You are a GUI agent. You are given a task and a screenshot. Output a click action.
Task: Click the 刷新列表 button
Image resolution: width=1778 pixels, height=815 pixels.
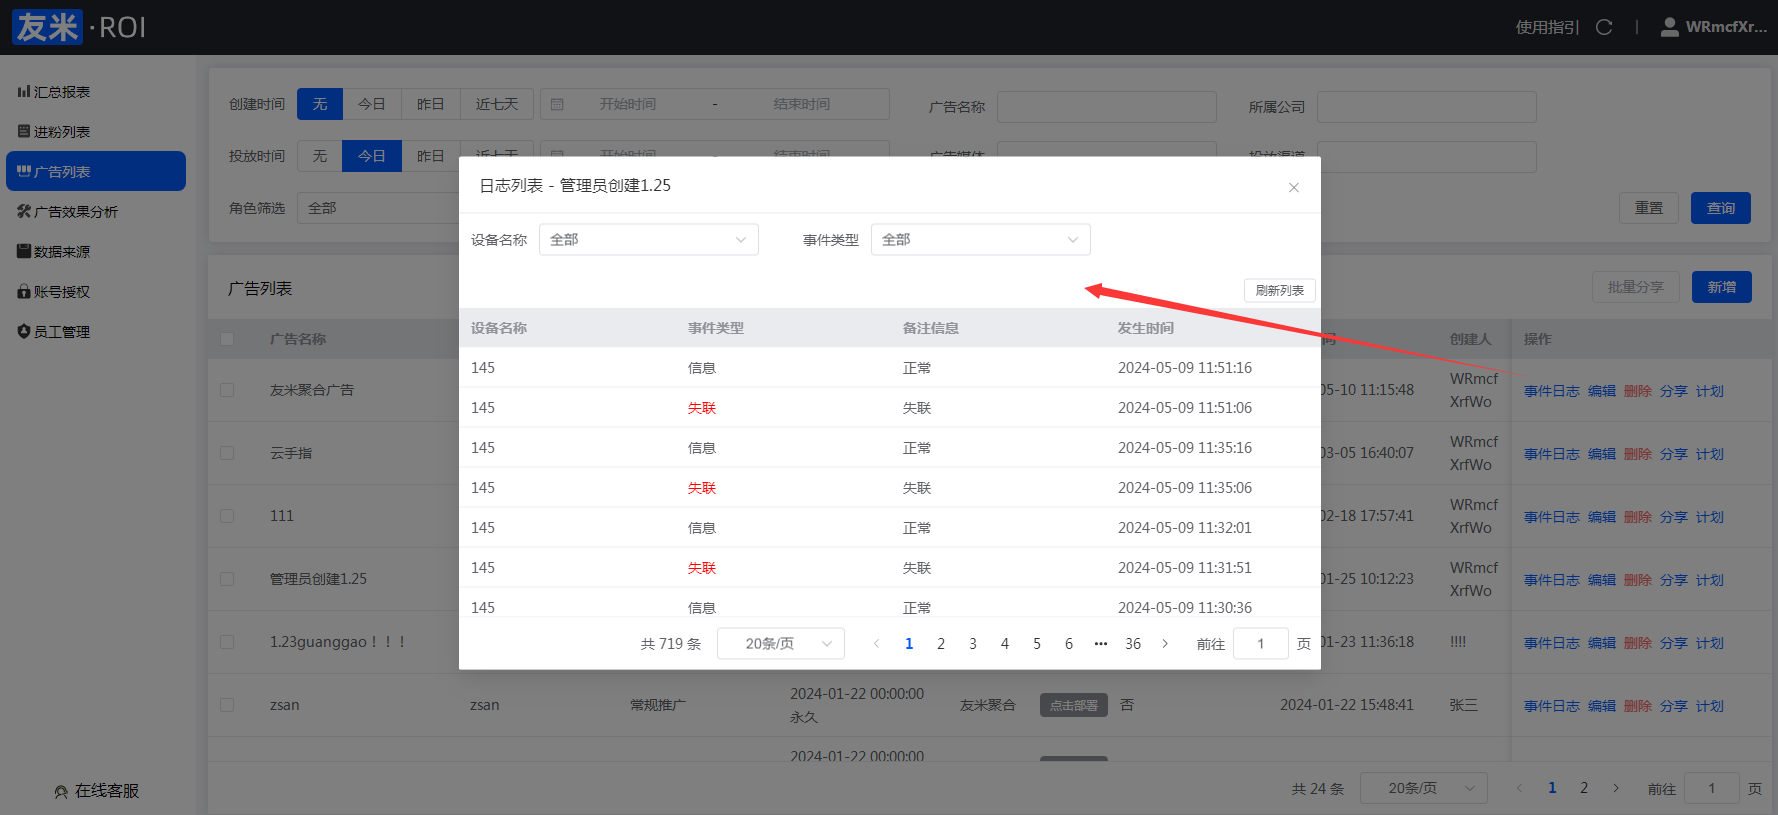(x=1279, y=290)
